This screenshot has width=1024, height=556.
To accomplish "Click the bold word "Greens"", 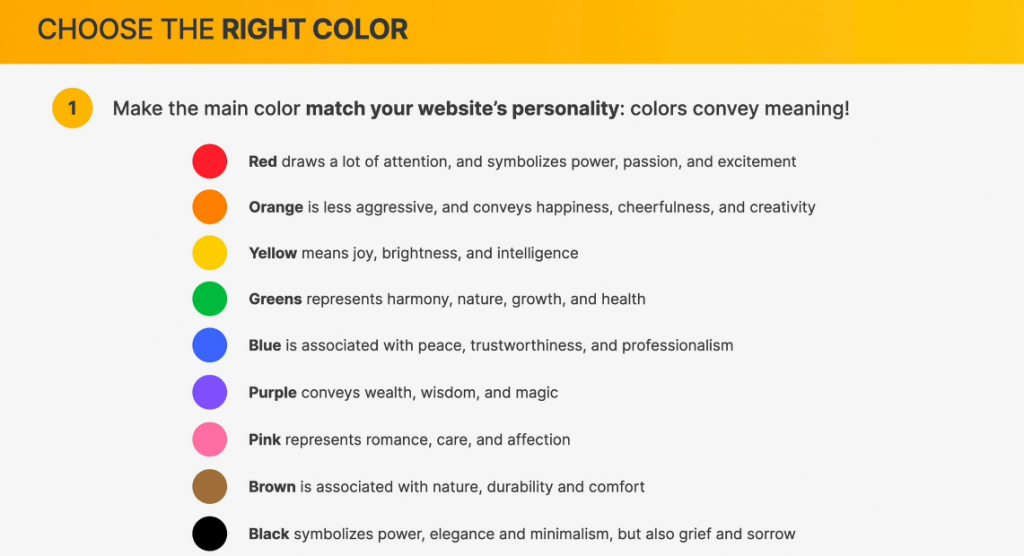I will [275, 299].
